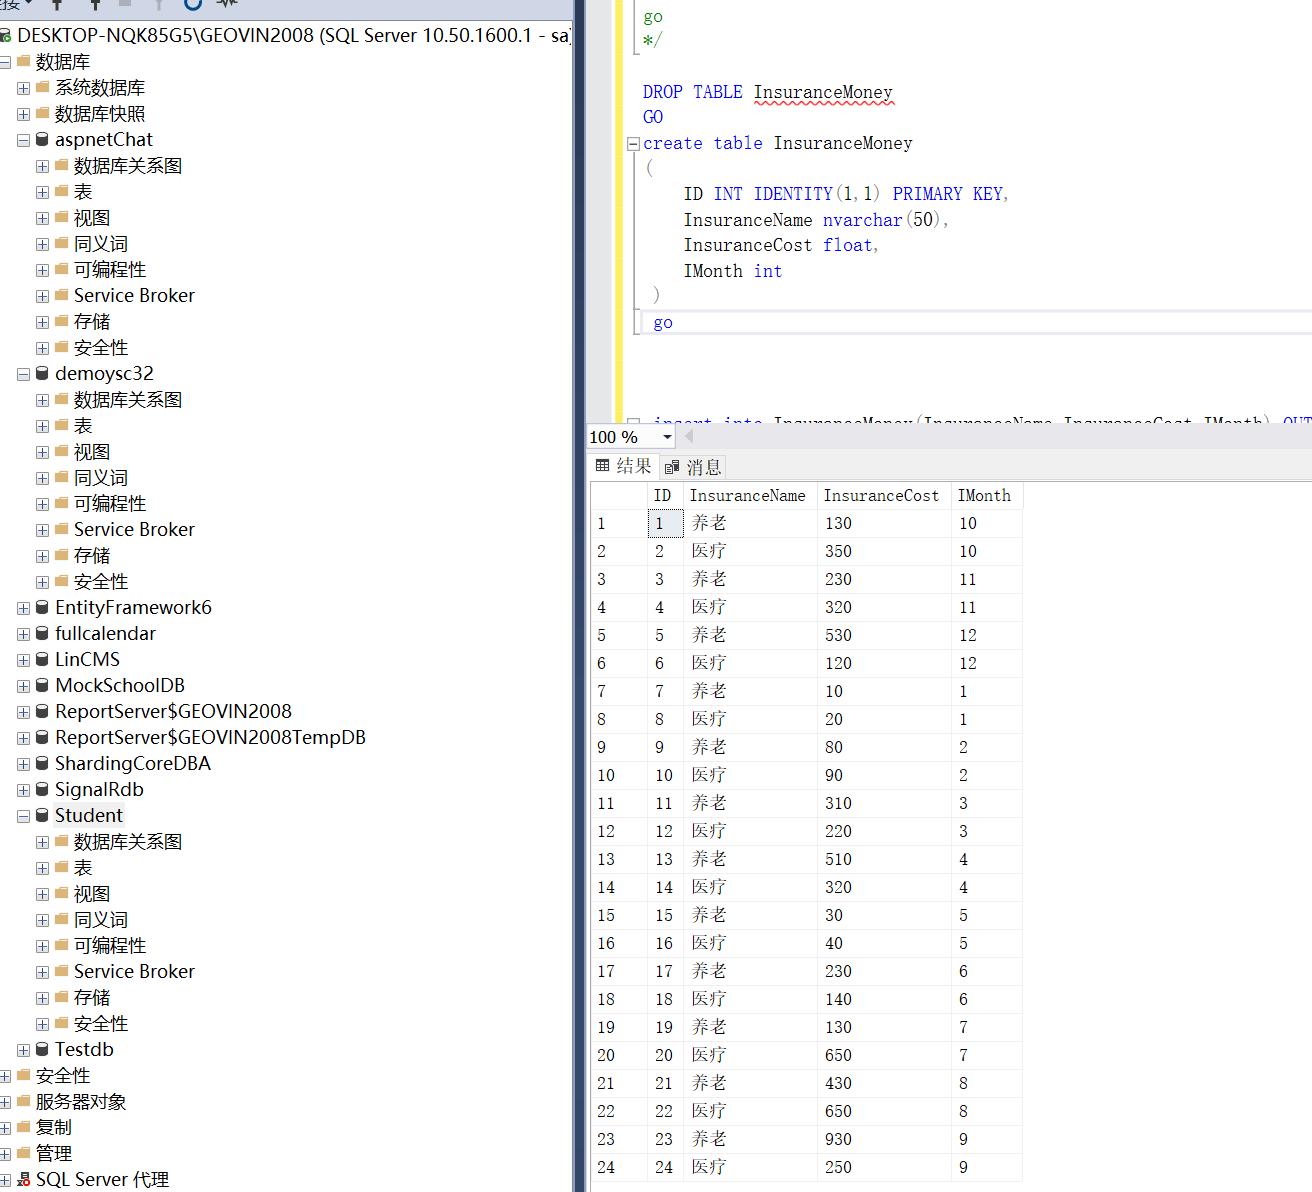Expand the 系统数据库 folder
Viewport: 1312px width, 1192px height.
(23, 87)
